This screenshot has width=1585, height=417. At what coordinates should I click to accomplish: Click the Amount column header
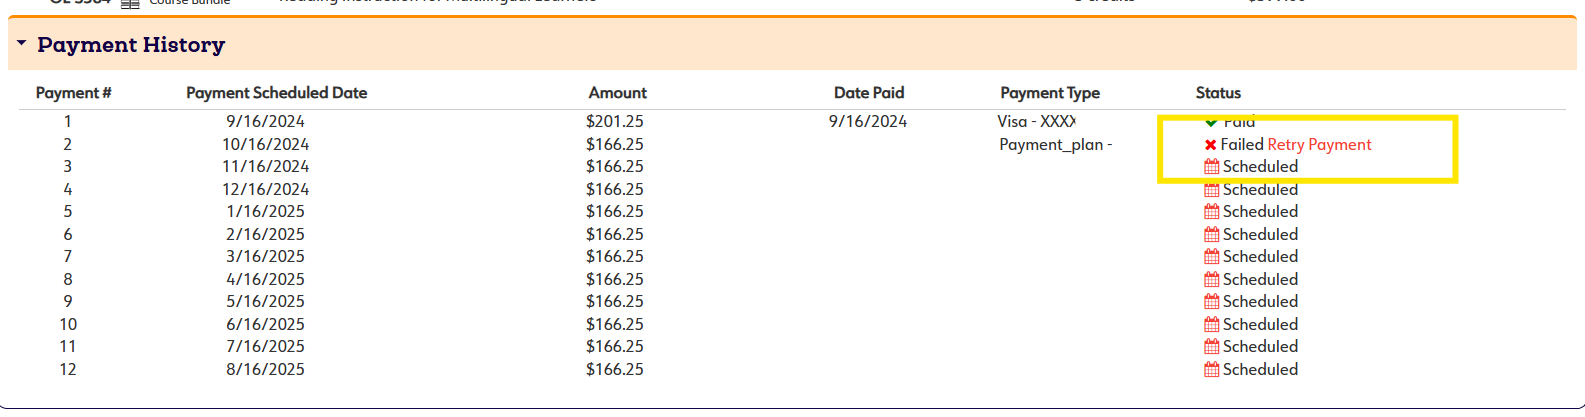pos(617,93)
